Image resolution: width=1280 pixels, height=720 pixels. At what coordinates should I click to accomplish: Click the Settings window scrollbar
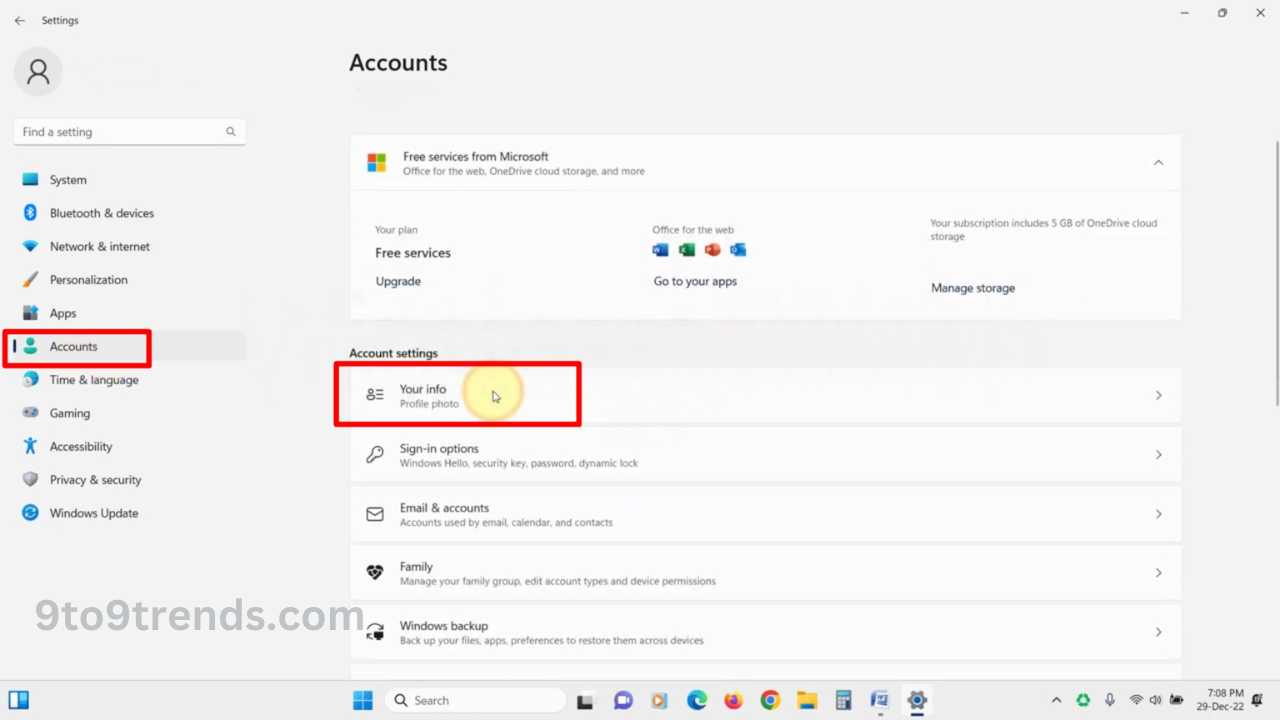[1276, 273]
